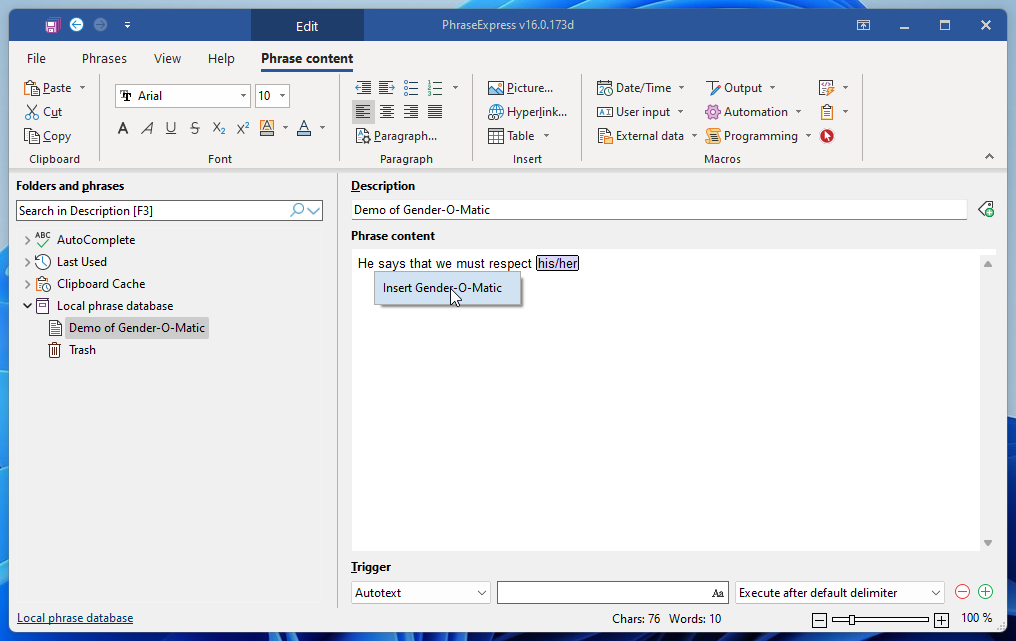Toggle underline formatting
This screenshot has width=1016, height=641.
171,128
